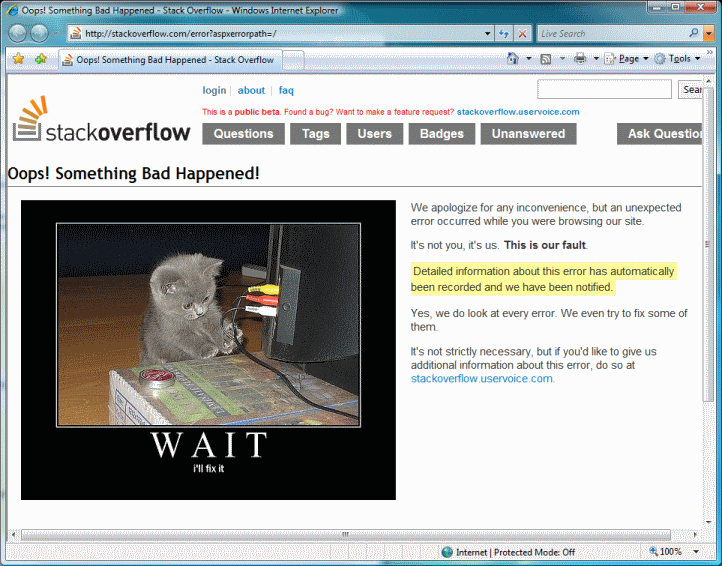This screenshot has width=722, height=566.
Task: Open the Page menu
Action: pos(626,58)
